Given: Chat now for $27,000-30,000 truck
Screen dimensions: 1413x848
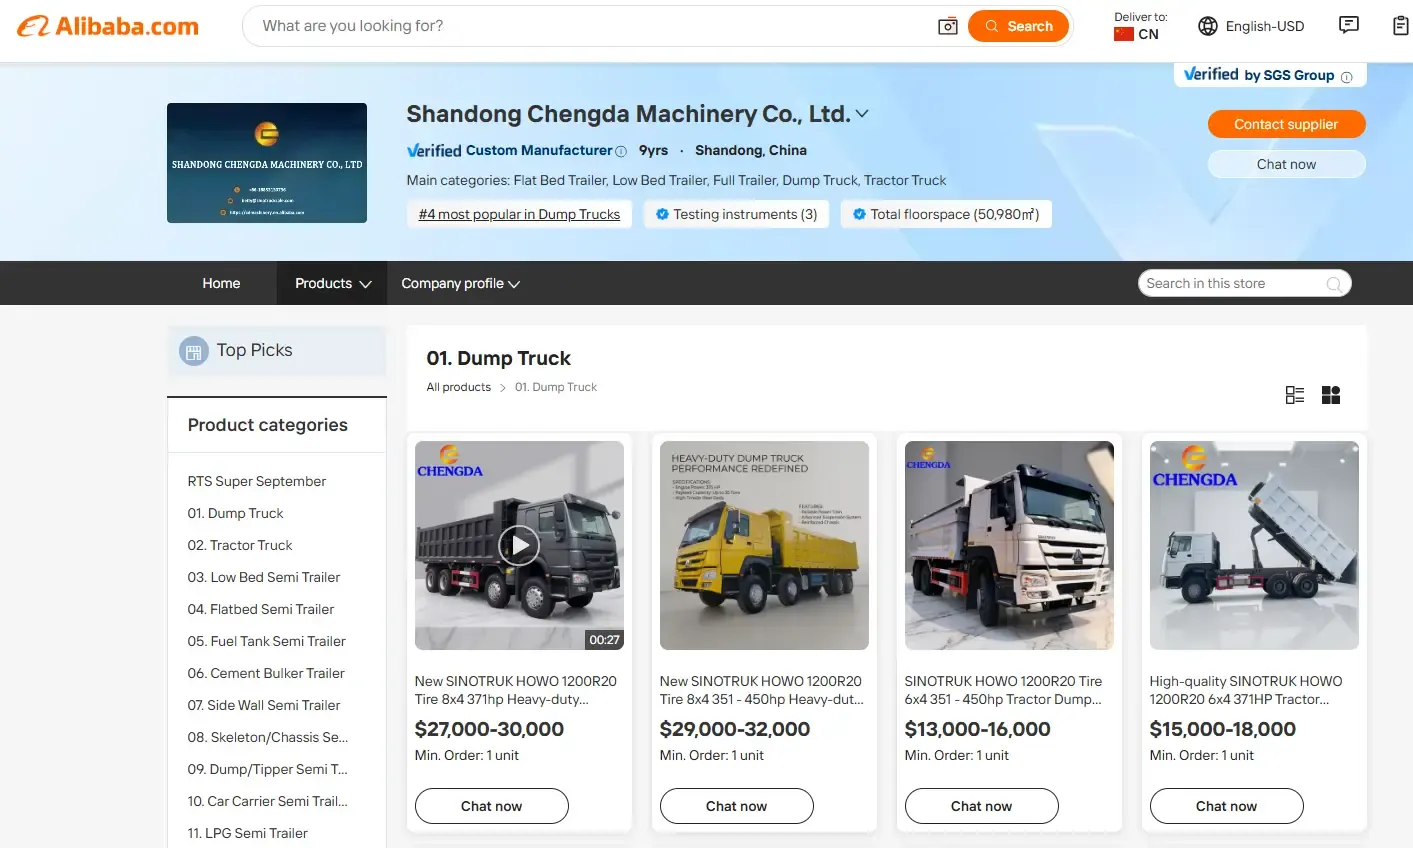Looking at the screenshot, I should [x=492, y=806].
